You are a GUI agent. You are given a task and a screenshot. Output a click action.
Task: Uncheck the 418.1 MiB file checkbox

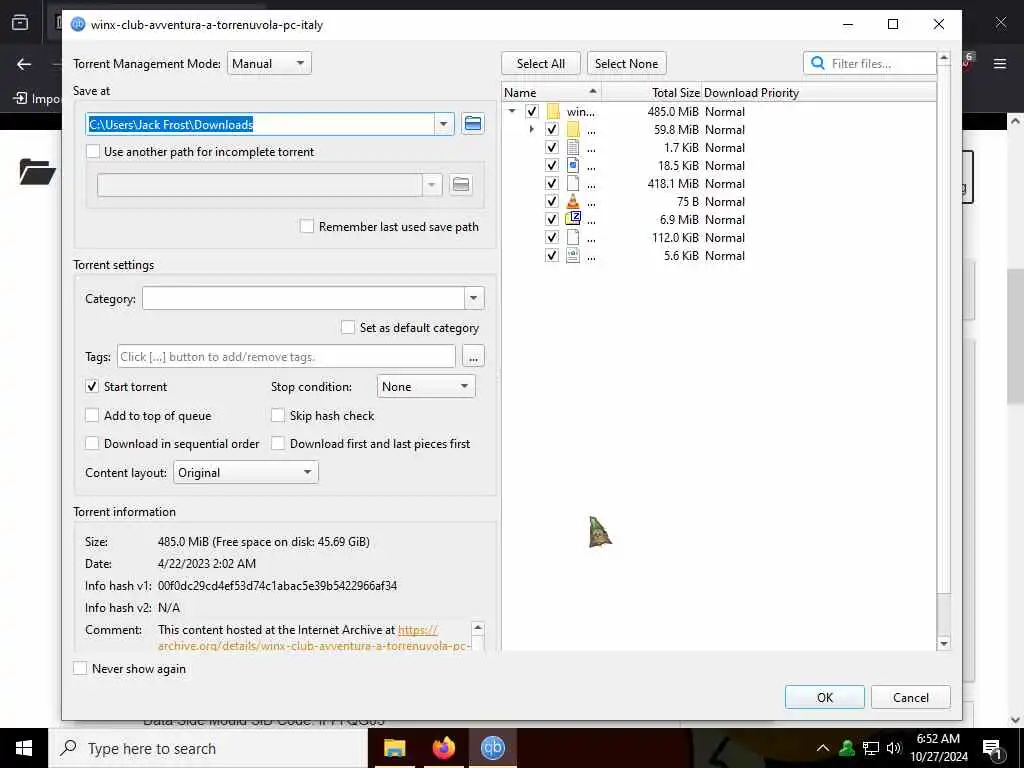point(552,184)
